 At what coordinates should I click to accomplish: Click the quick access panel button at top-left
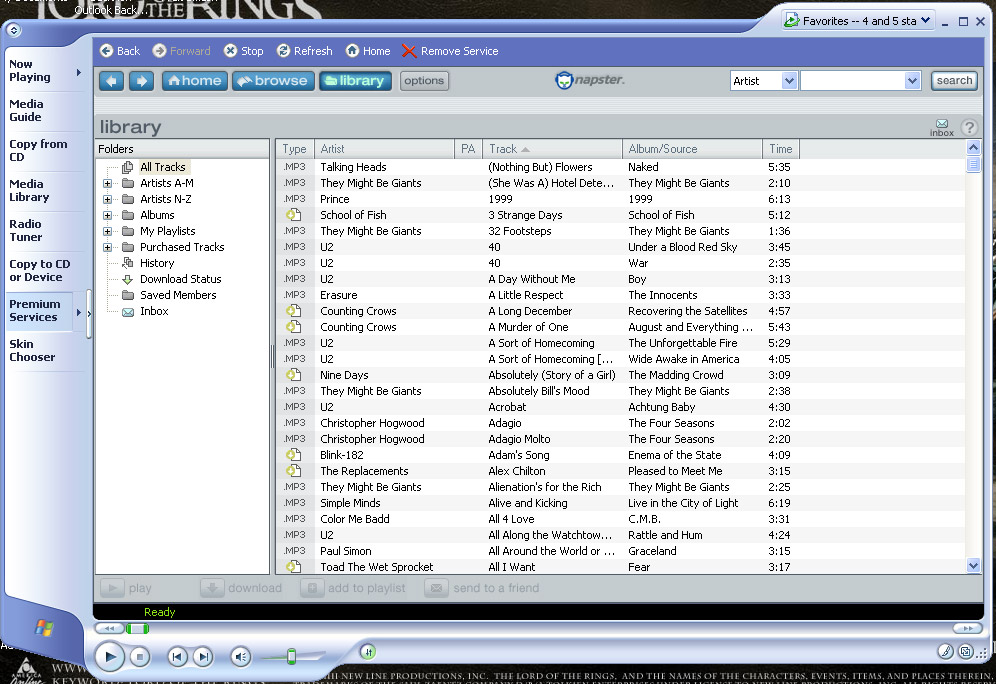click(x=14, y=30)
